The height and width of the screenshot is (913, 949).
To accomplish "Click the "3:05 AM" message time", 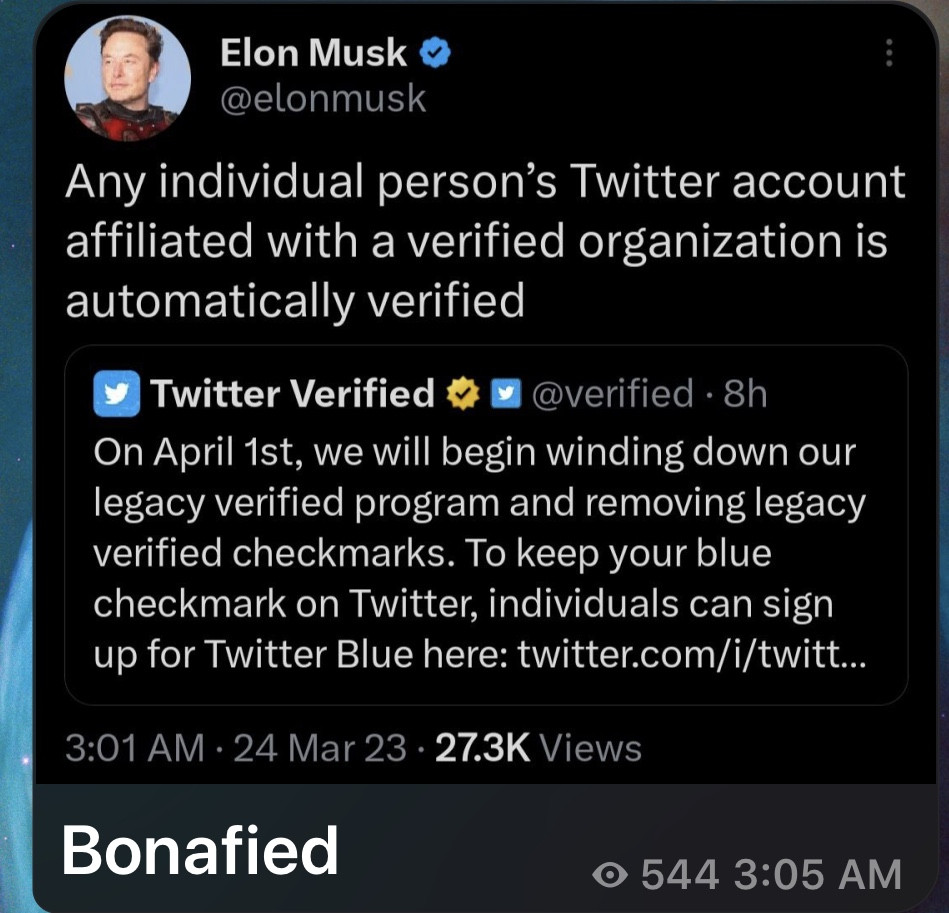I will click(817, 874).
